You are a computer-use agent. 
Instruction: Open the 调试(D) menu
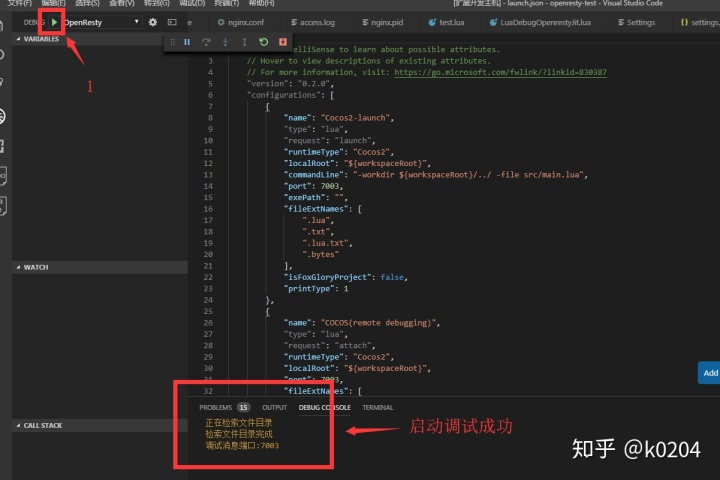click(192, 3)
